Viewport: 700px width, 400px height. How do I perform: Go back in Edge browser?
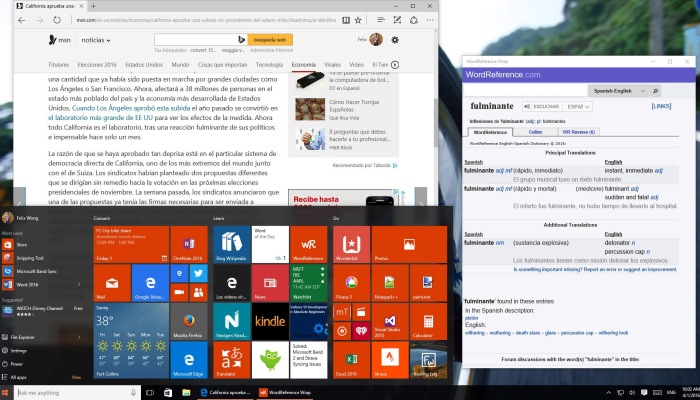click(21, 20)
